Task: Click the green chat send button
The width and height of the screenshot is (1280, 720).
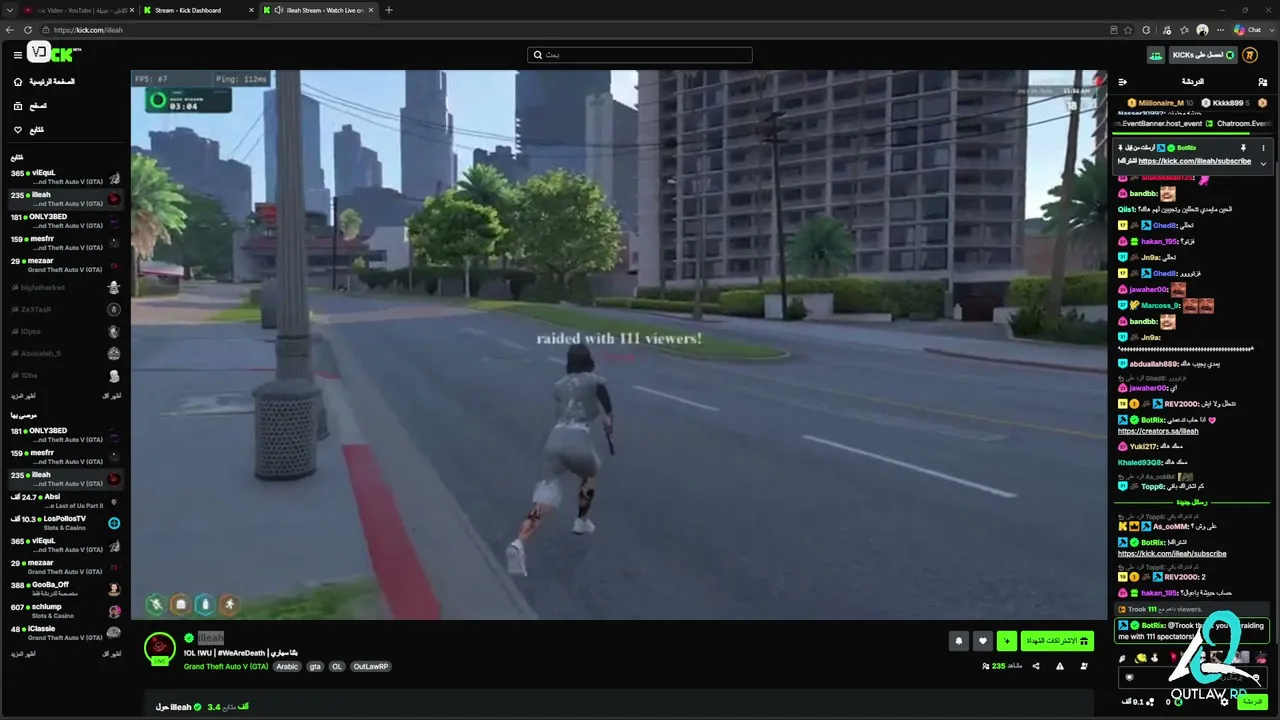Action: (x=1253, y=702)
